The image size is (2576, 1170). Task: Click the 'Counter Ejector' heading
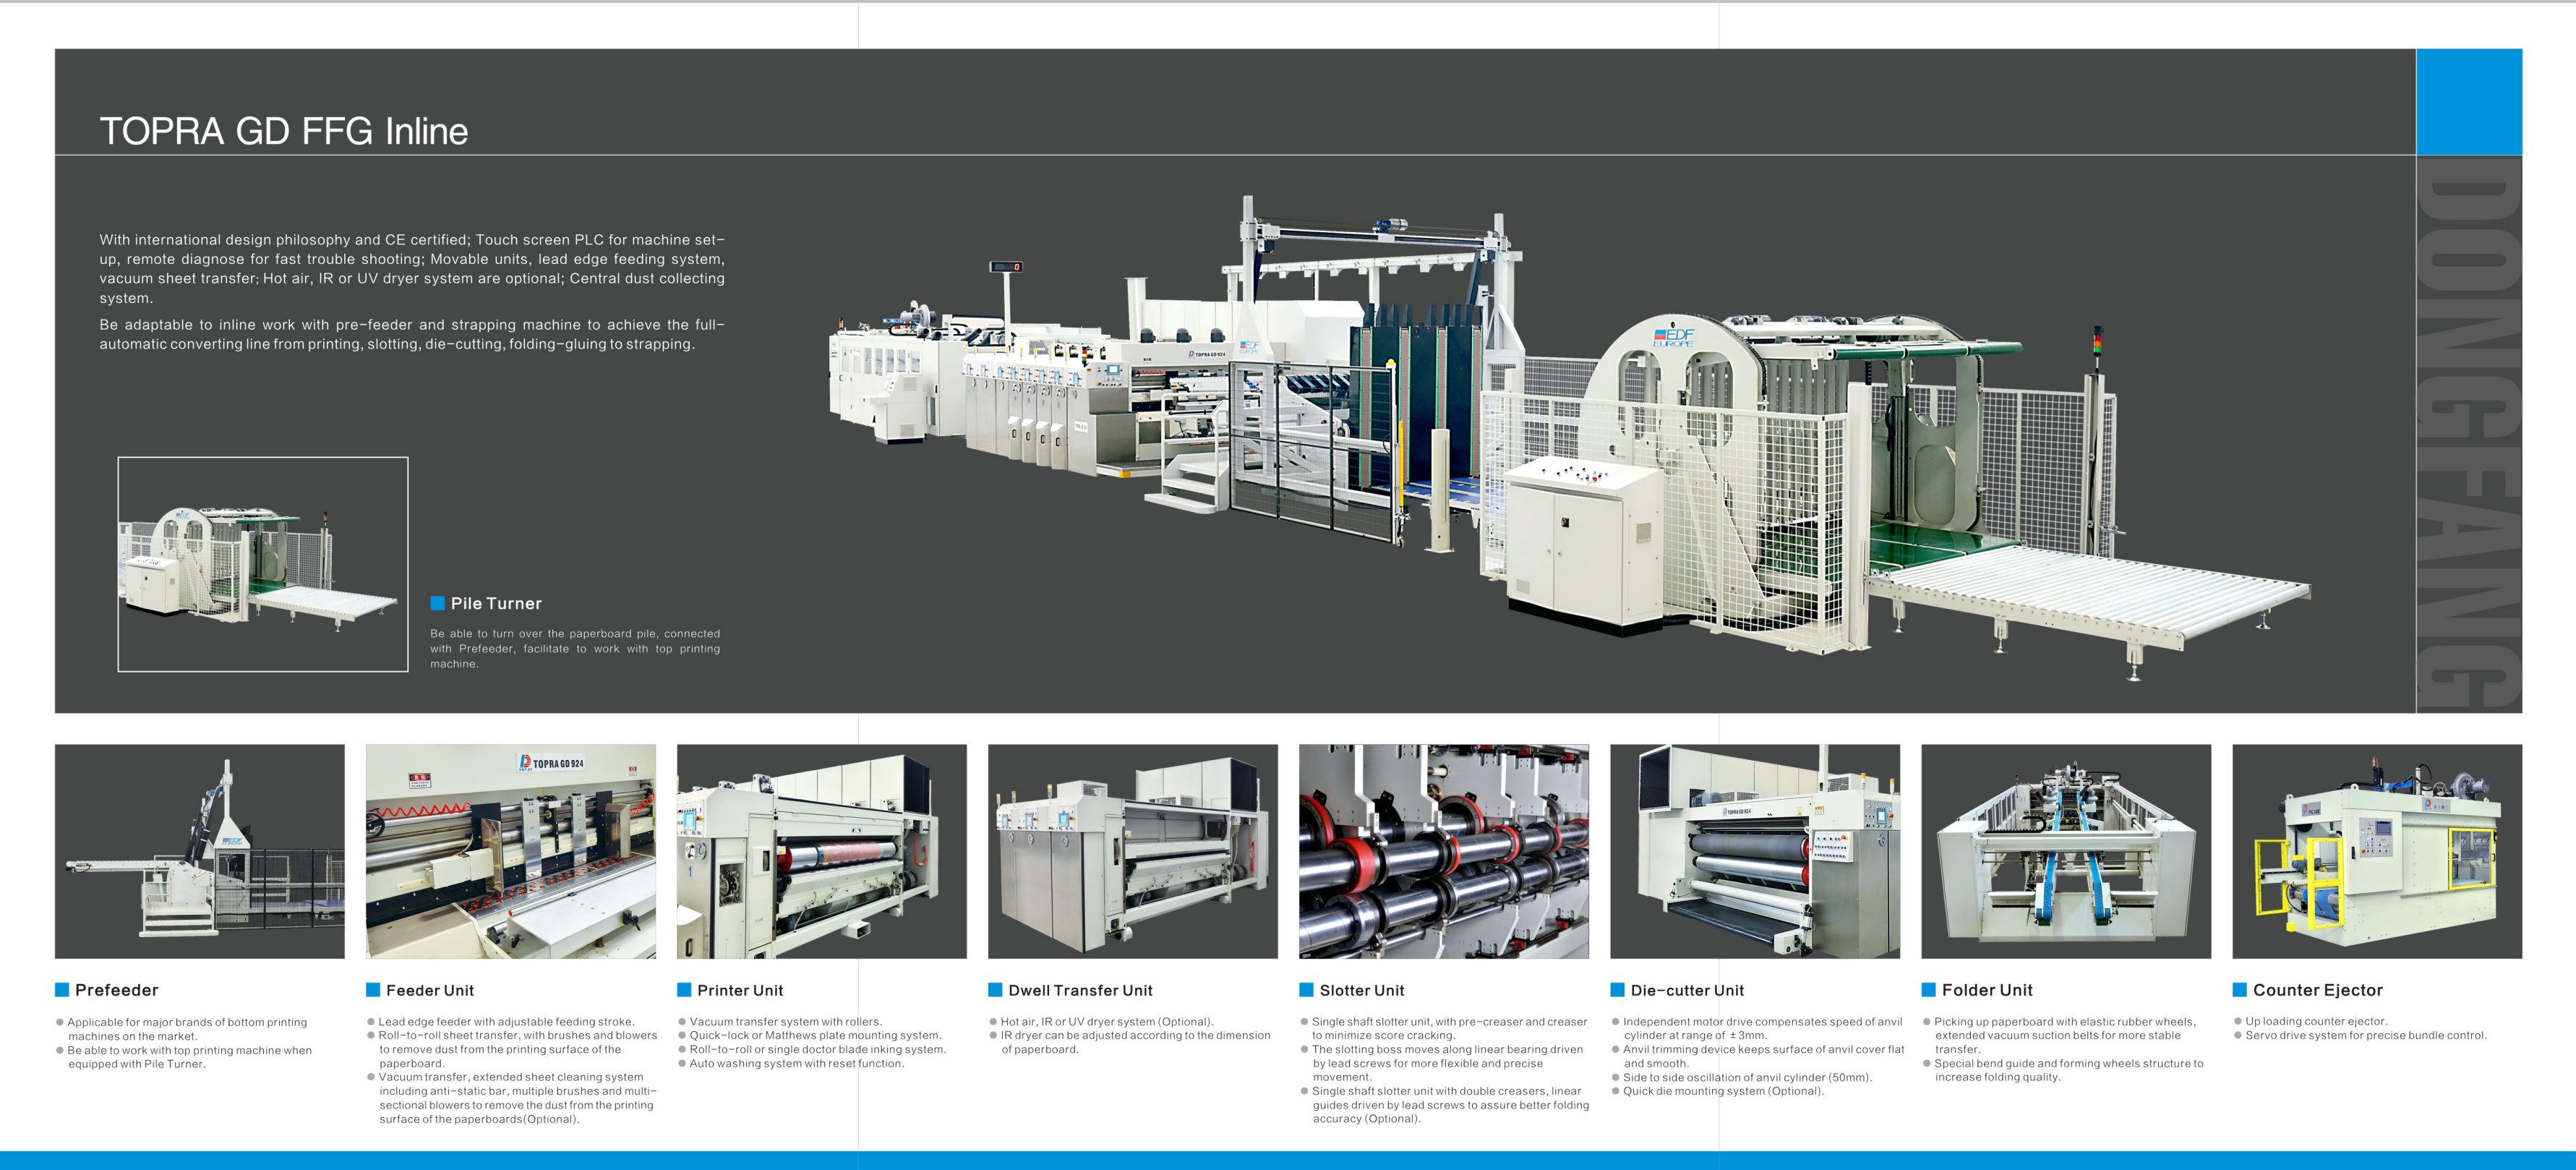pyautogui.click(x=2318, y=990)
